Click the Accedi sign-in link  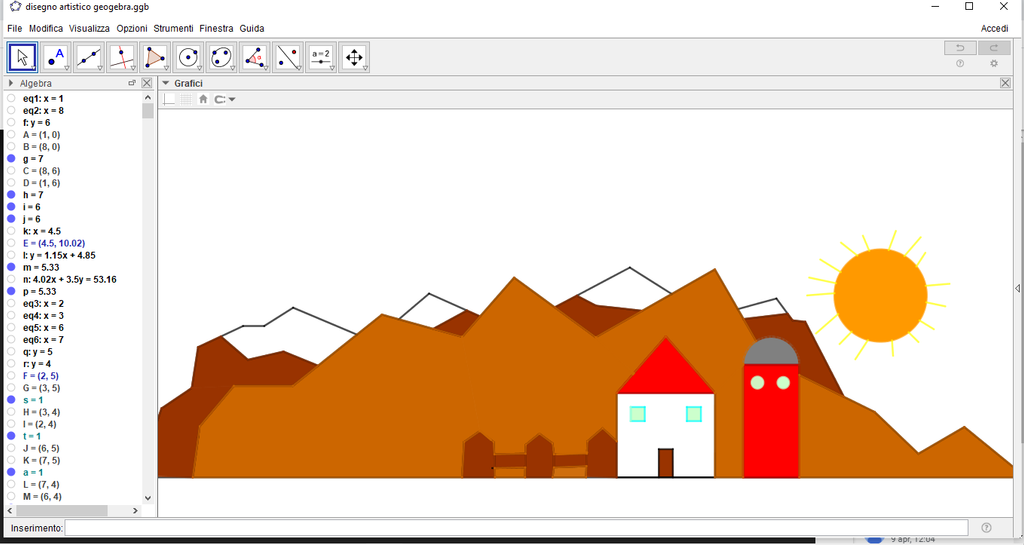[994, 29]
